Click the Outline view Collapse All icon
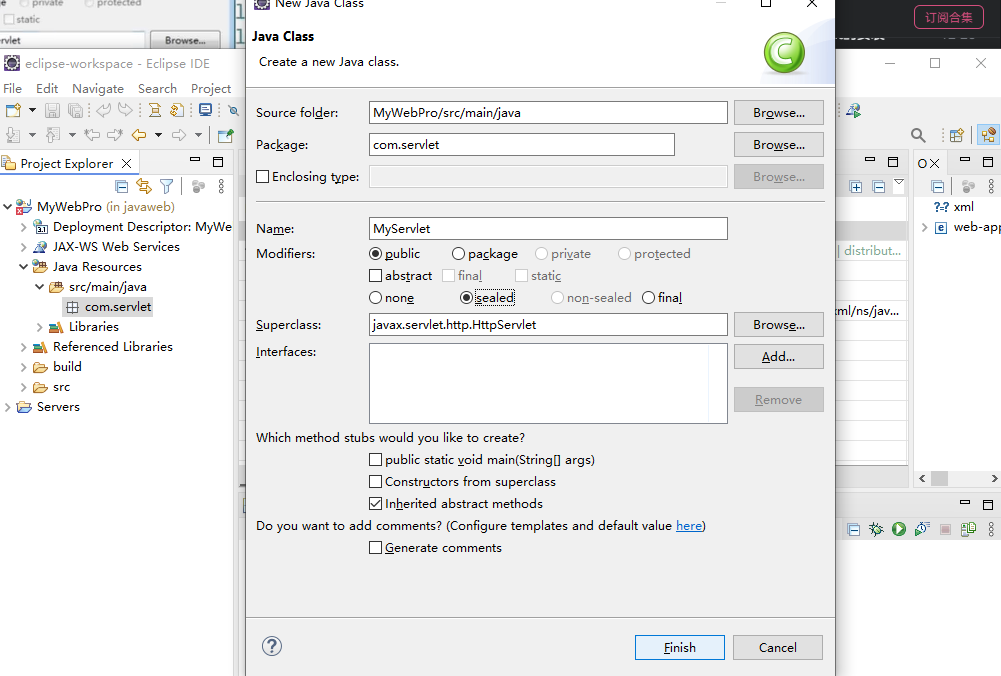The image size is (1001, 676). (x=938, y=187)
